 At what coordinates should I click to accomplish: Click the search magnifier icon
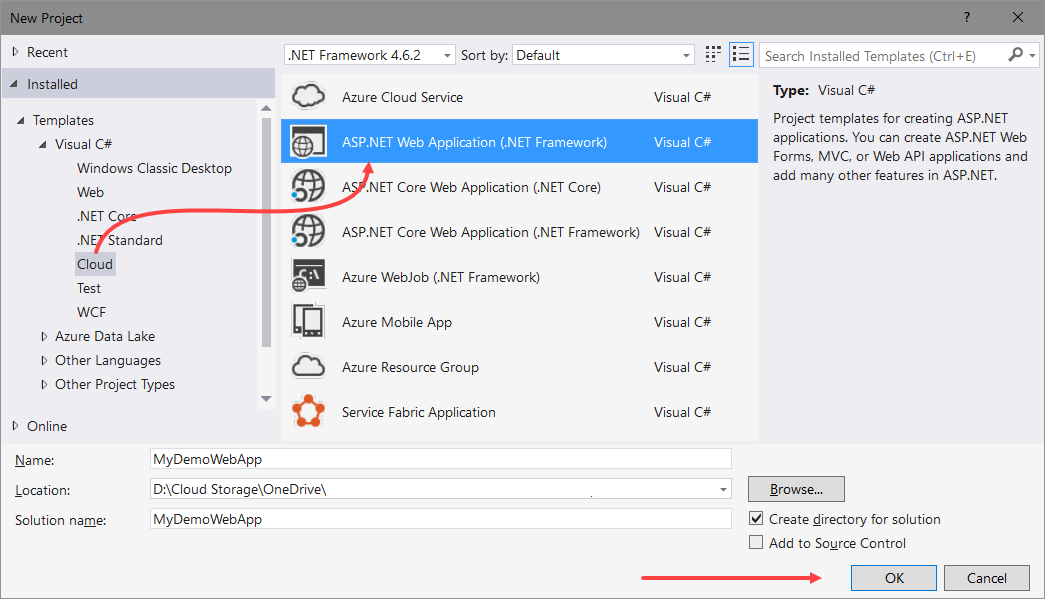point(1014,55)
